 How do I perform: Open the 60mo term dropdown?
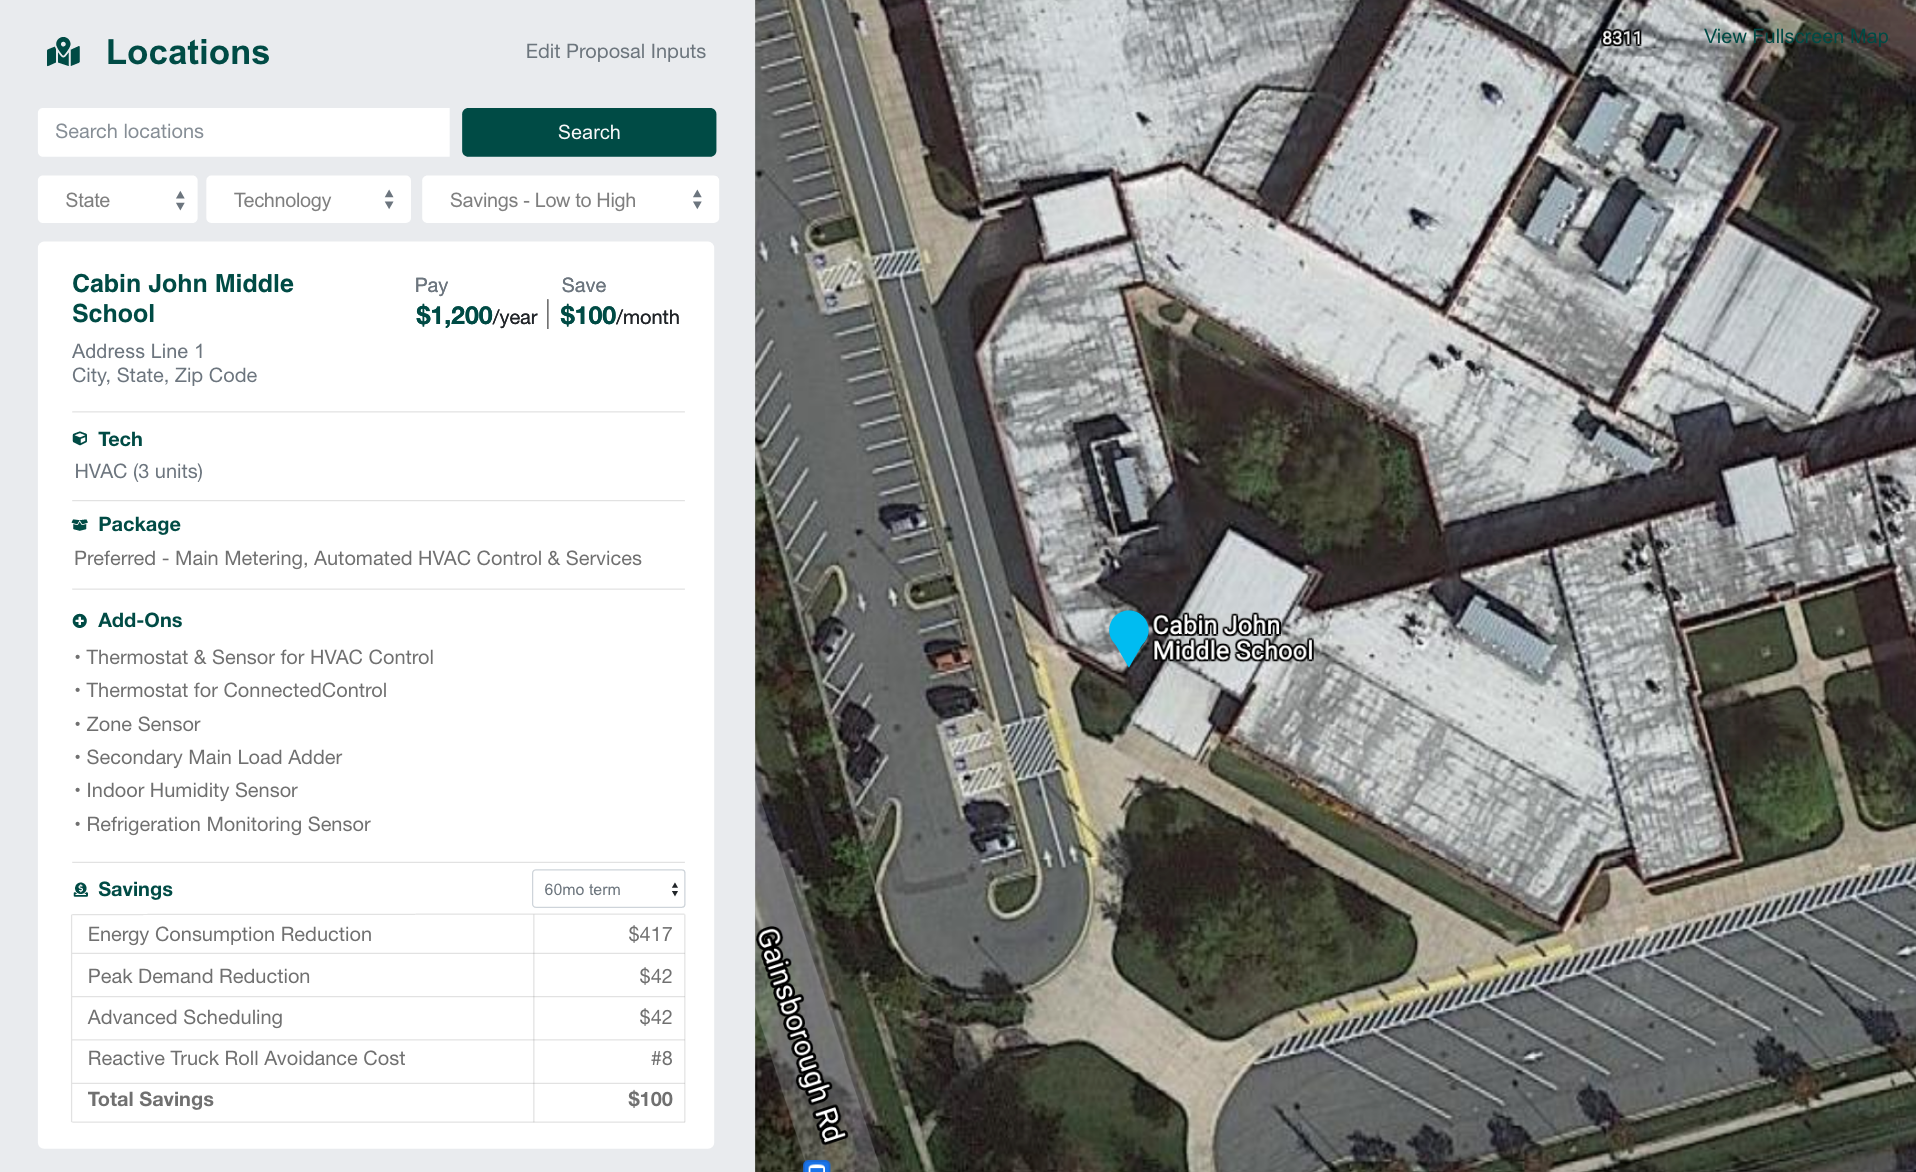tap(608, 889)
